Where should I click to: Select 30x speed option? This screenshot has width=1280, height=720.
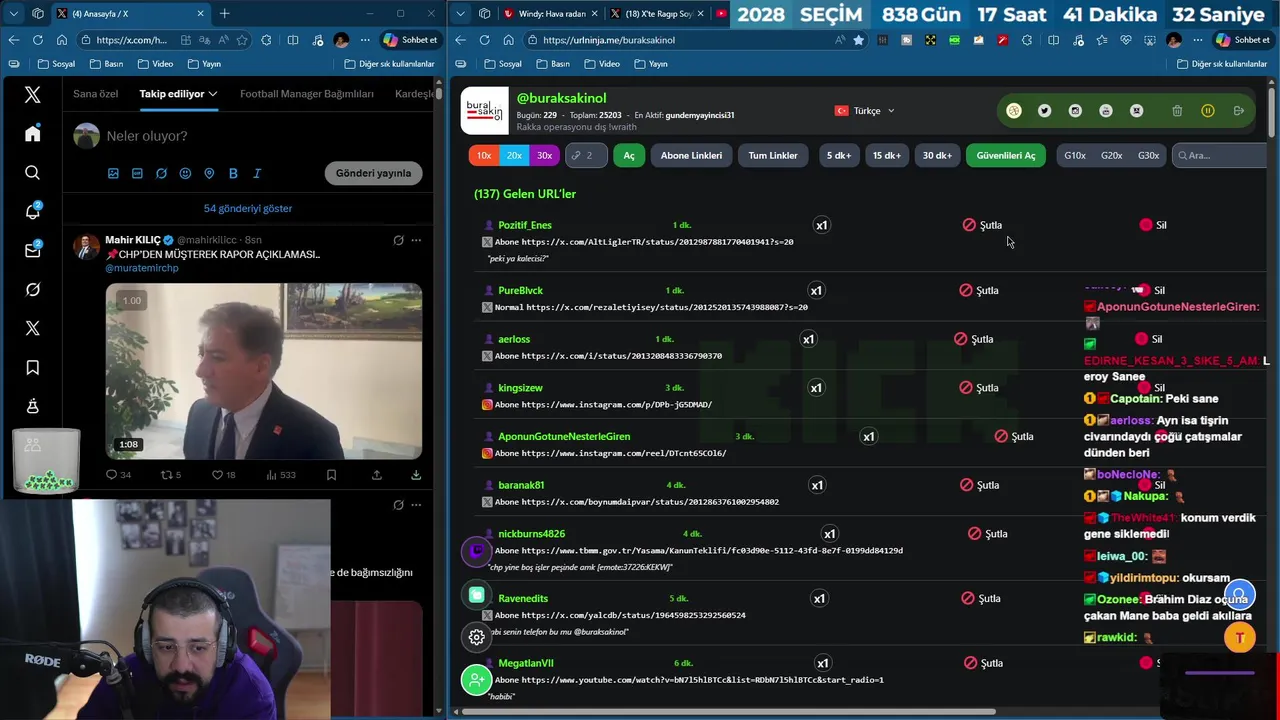[x=544, y=156]
